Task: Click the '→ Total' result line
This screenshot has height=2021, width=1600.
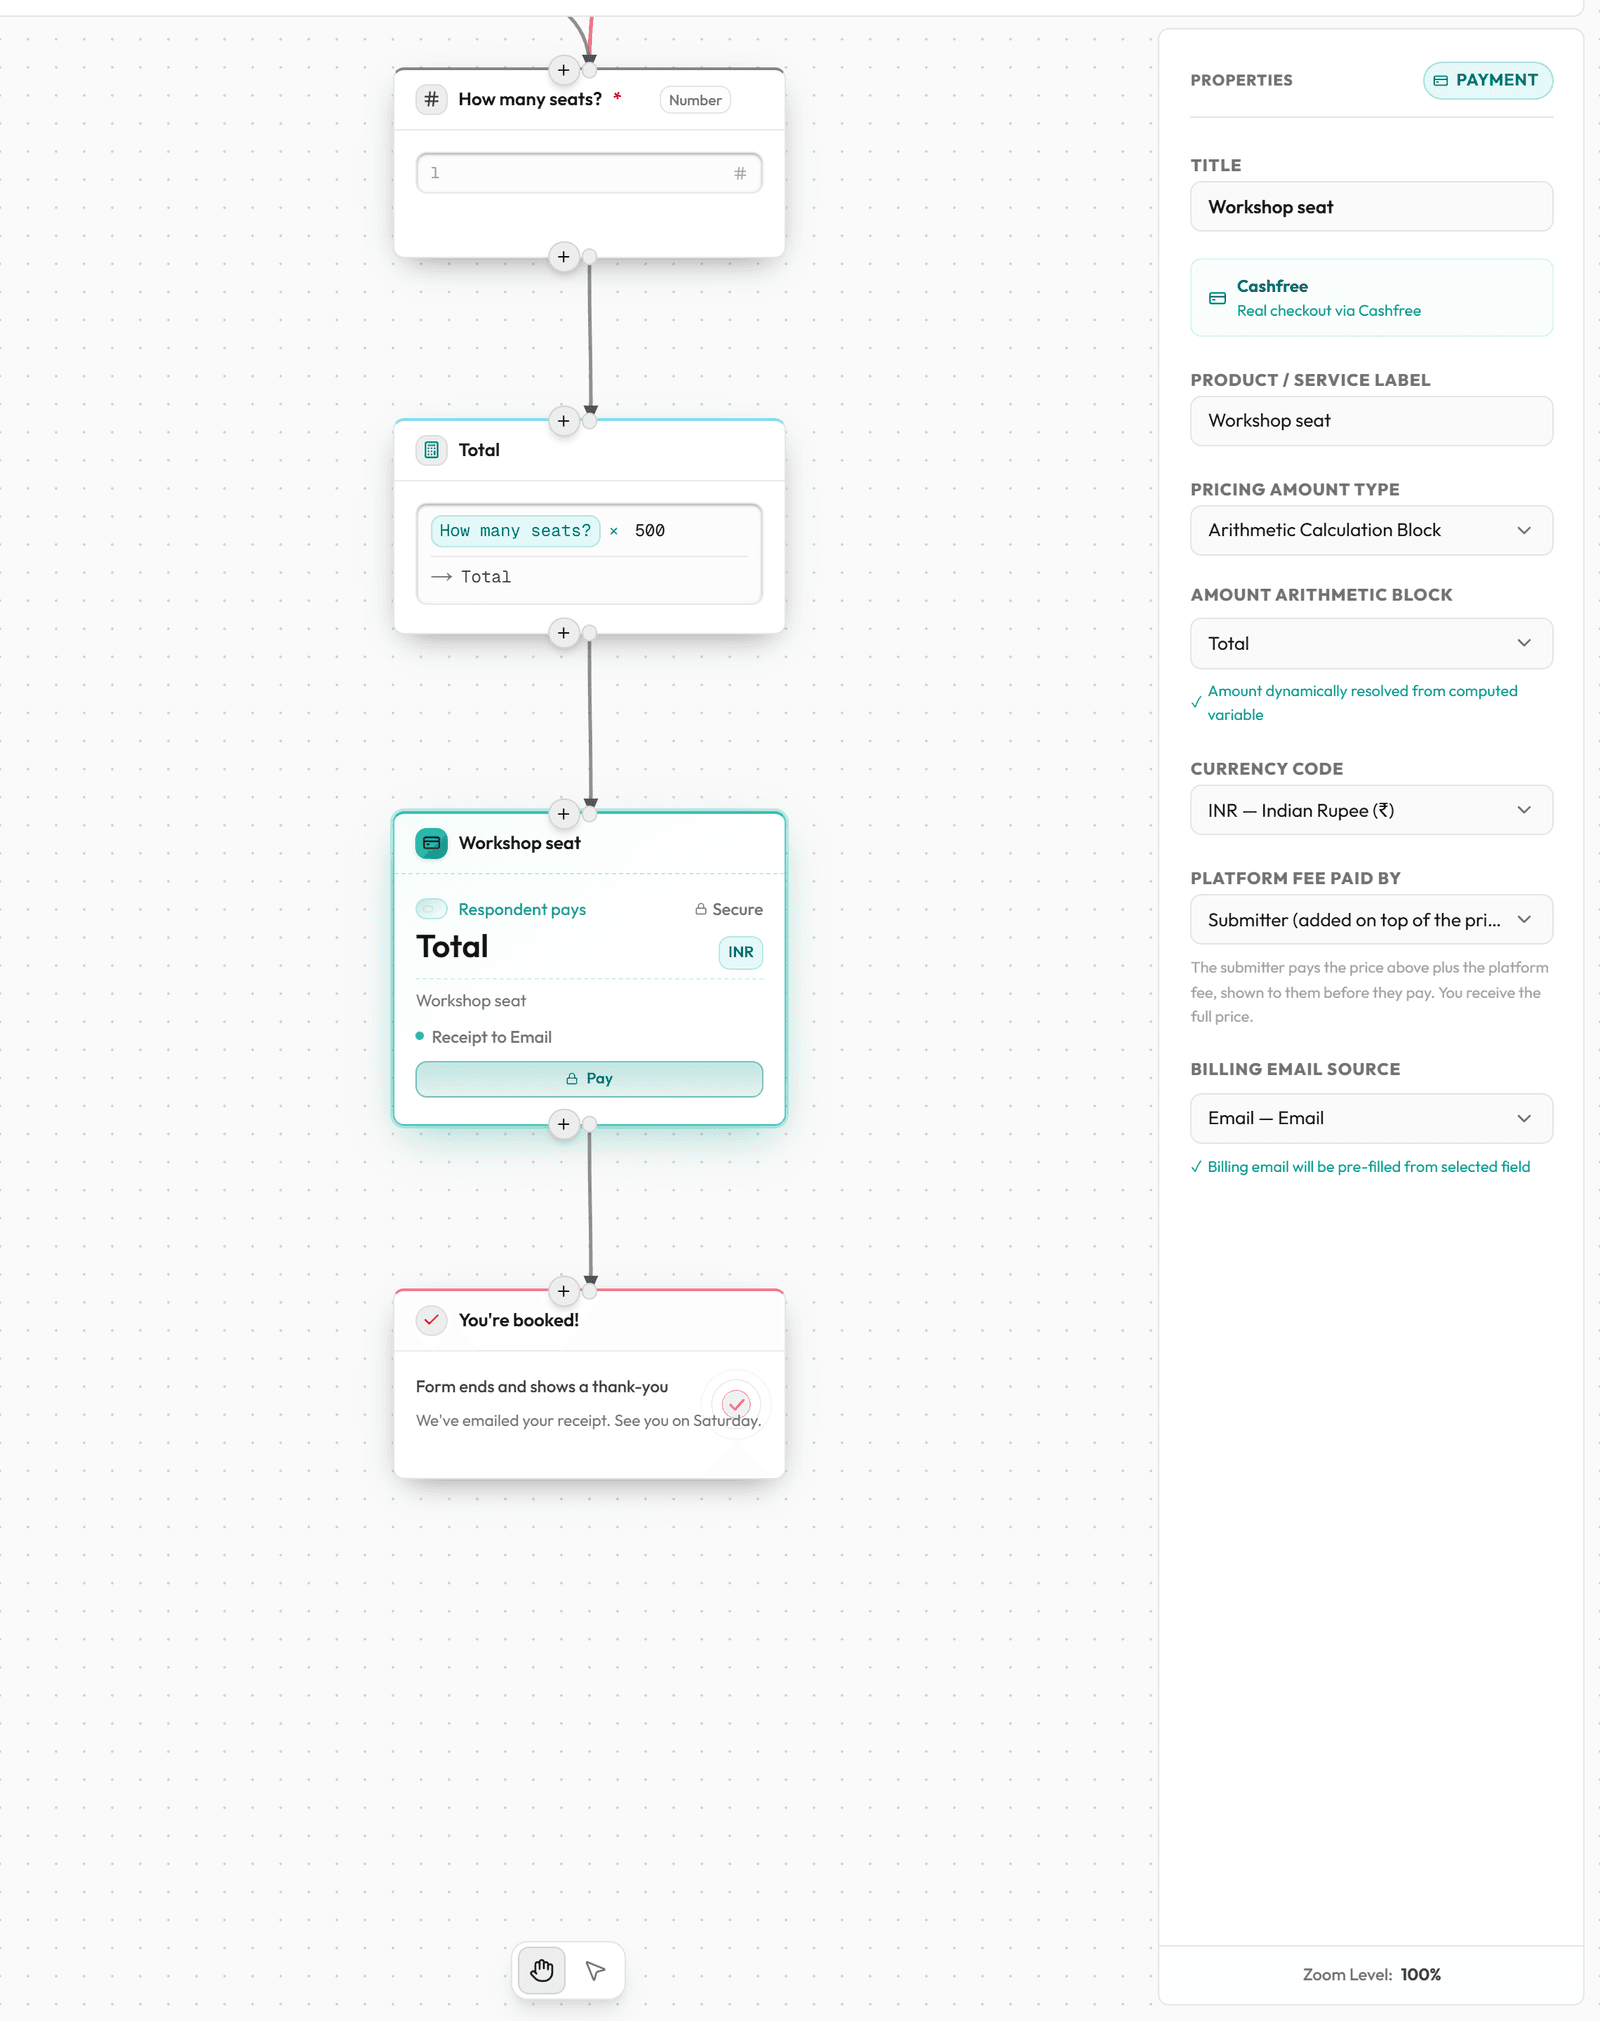Action: click(x=471, y=577)
